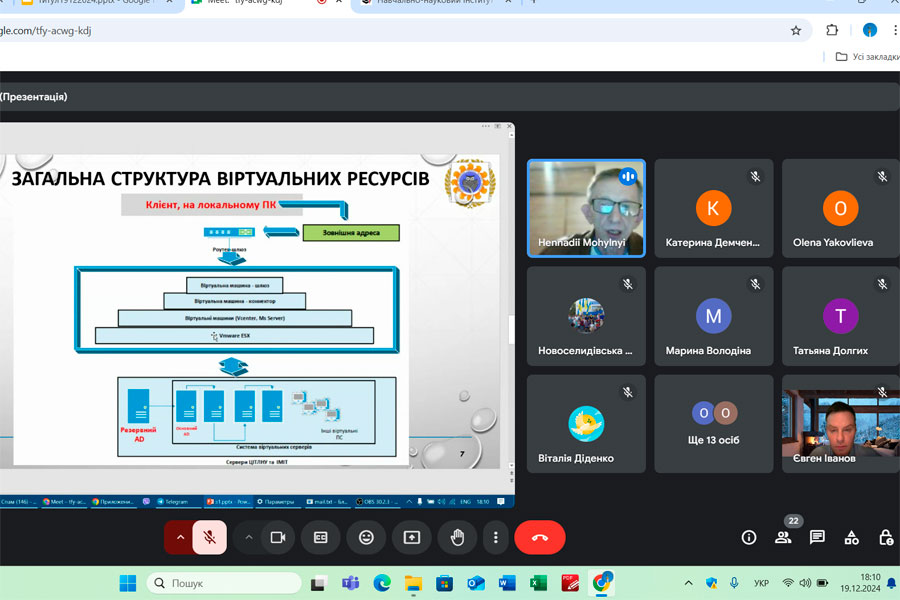Raise hand in the meeting

click(x=457, y=537)
